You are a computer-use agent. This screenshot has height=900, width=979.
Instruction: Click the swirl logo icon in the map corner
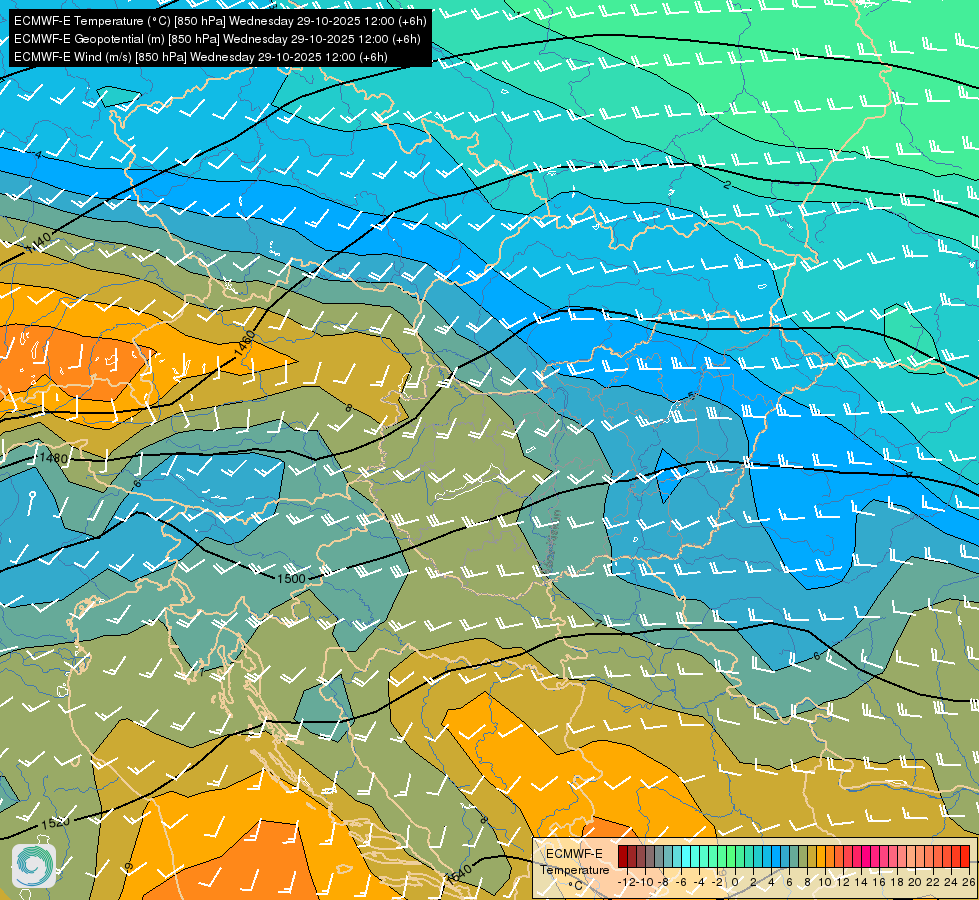34,866
